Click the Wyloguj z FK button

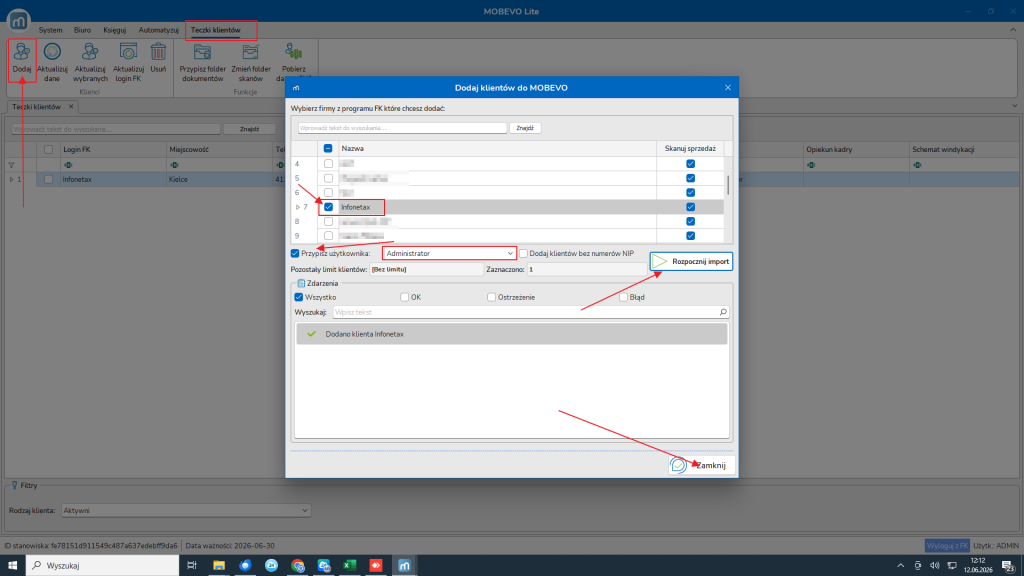tap(947, 545)
